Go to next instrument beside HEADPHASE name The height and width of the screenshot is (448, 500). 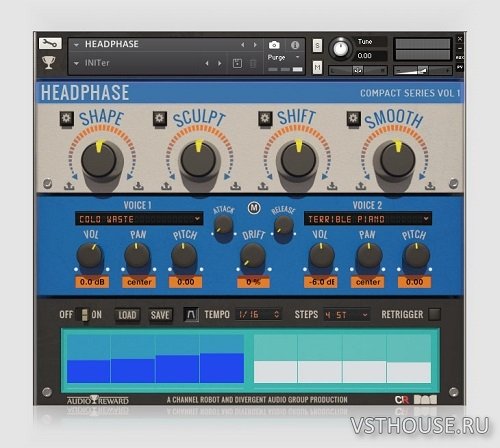255,45
